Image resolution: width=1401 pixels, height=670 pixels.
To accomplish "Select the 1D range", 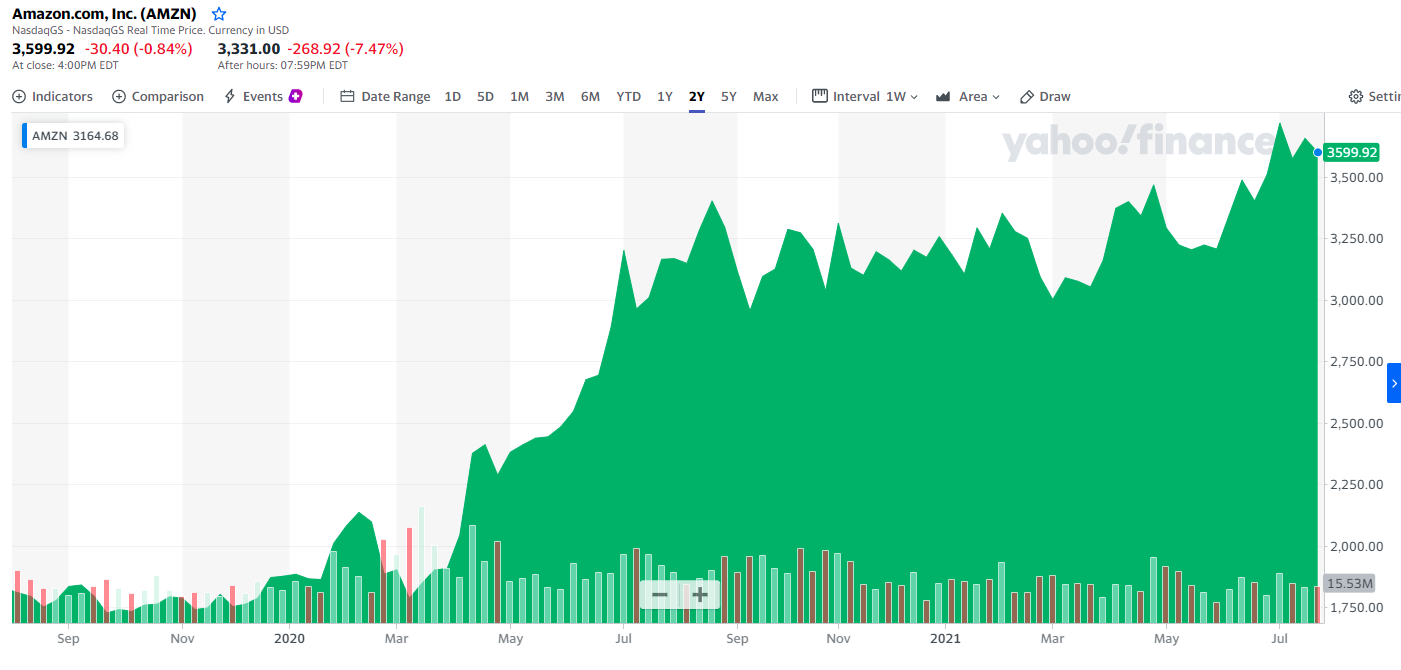I will (453, 97).
